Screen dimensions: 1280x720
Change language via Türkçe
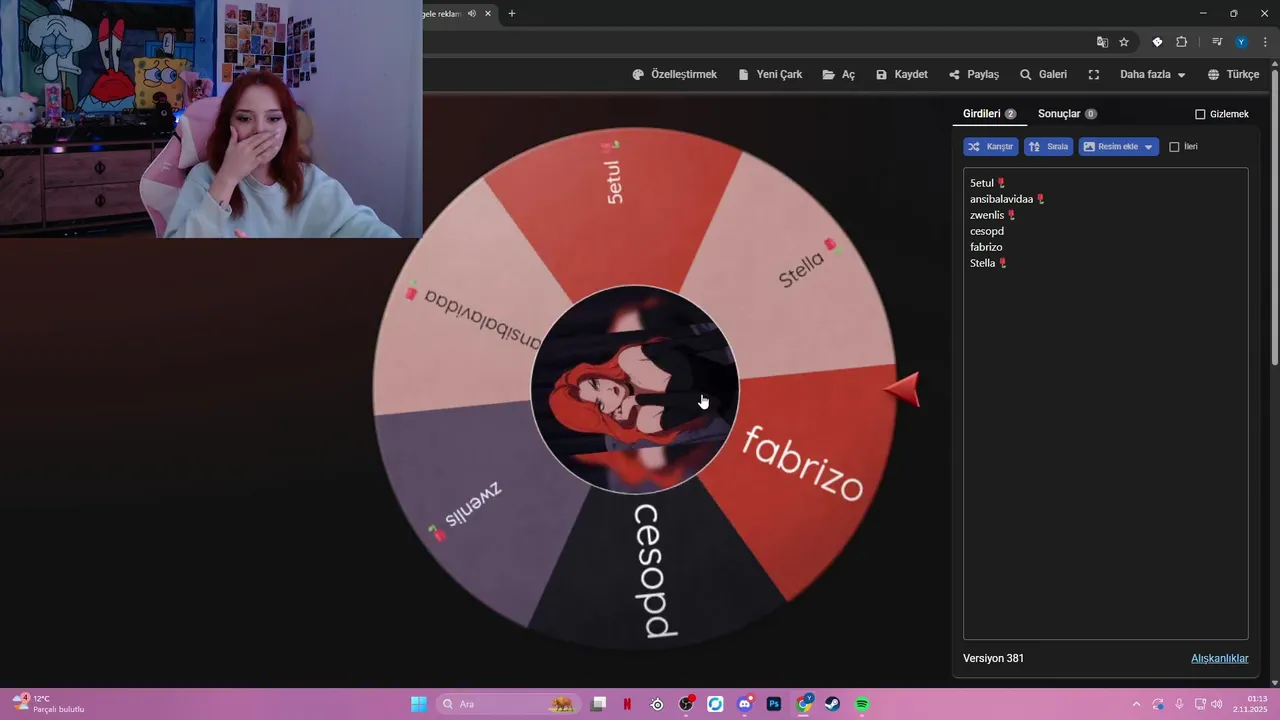1233,75
